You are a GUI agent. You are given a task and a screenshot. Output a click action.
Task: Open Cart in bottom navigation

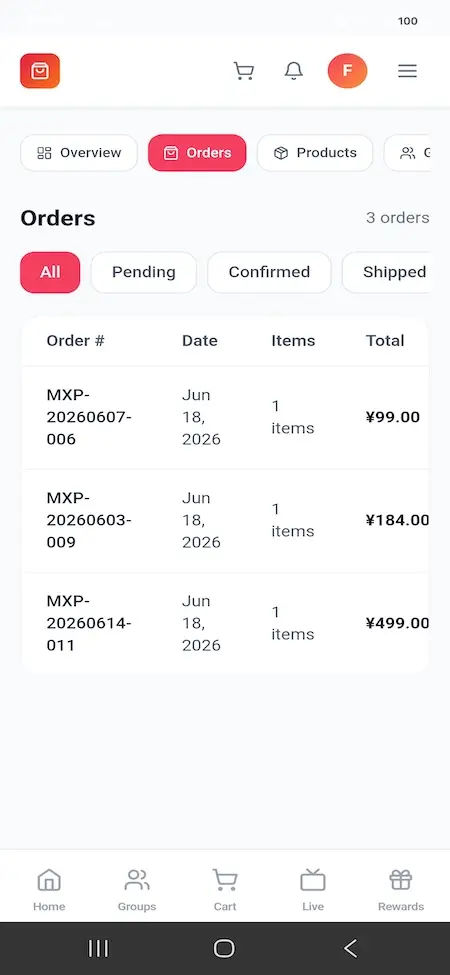tap(225, 890)
